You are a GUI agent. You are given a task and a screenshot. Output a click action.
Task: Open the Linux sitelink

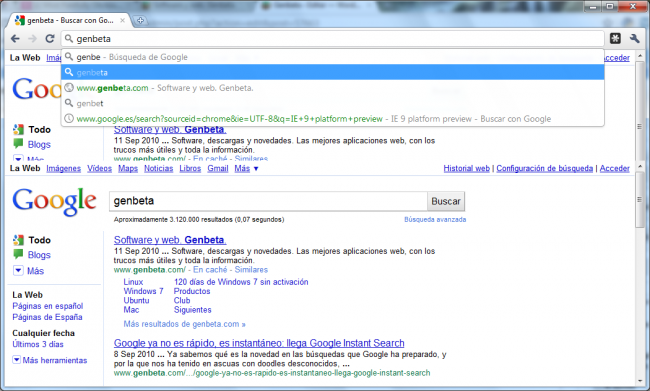(133, 282)
